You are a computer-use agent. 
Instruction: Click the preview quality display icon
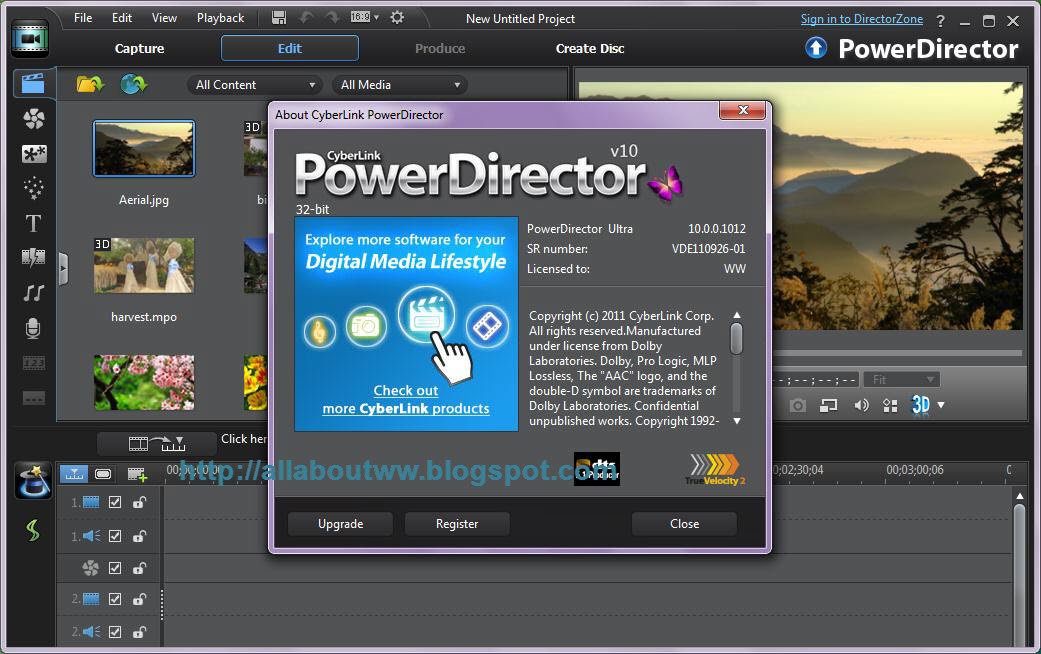(x=890, y=405)
